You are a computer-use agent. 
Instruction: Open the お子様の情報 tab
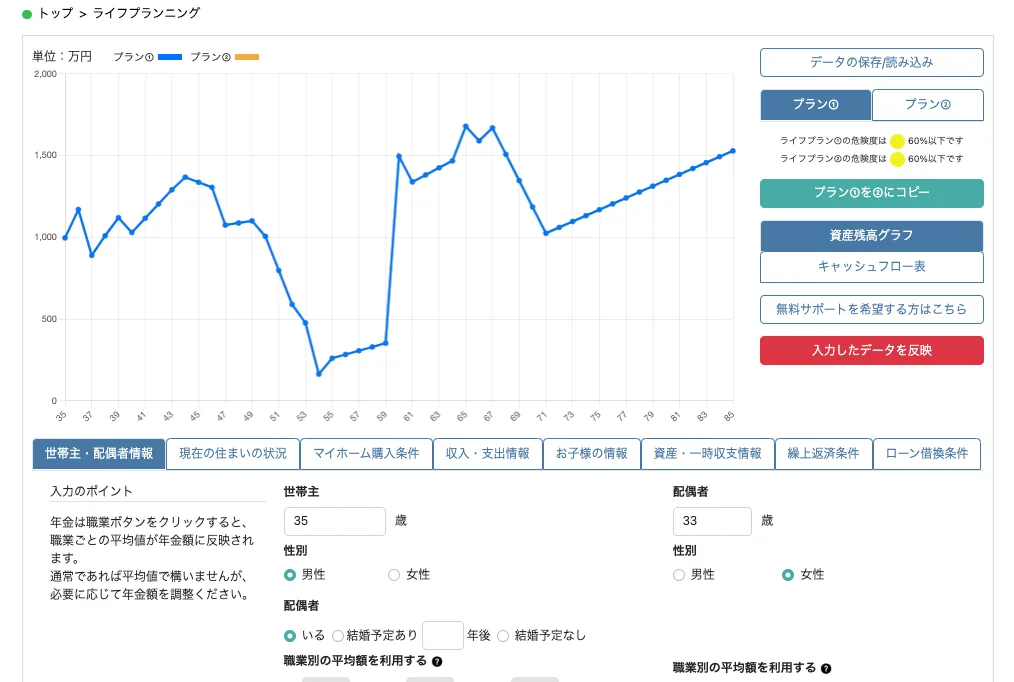[x=592, y=454]
